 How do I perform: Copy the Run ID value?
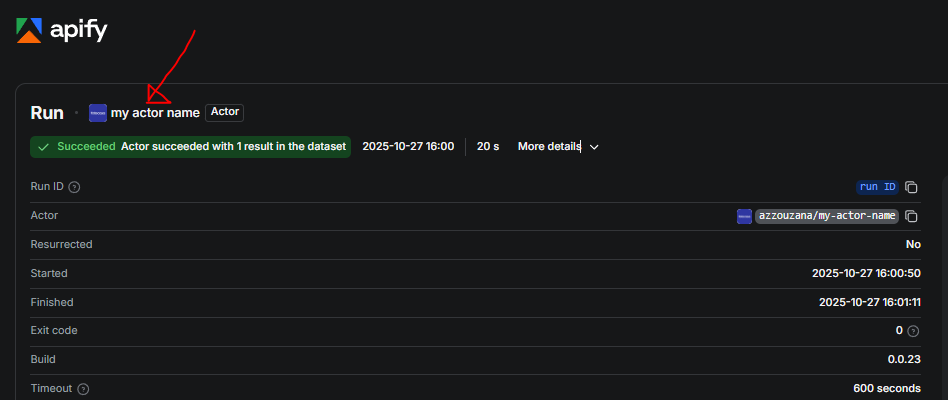(x=911, y=187)
